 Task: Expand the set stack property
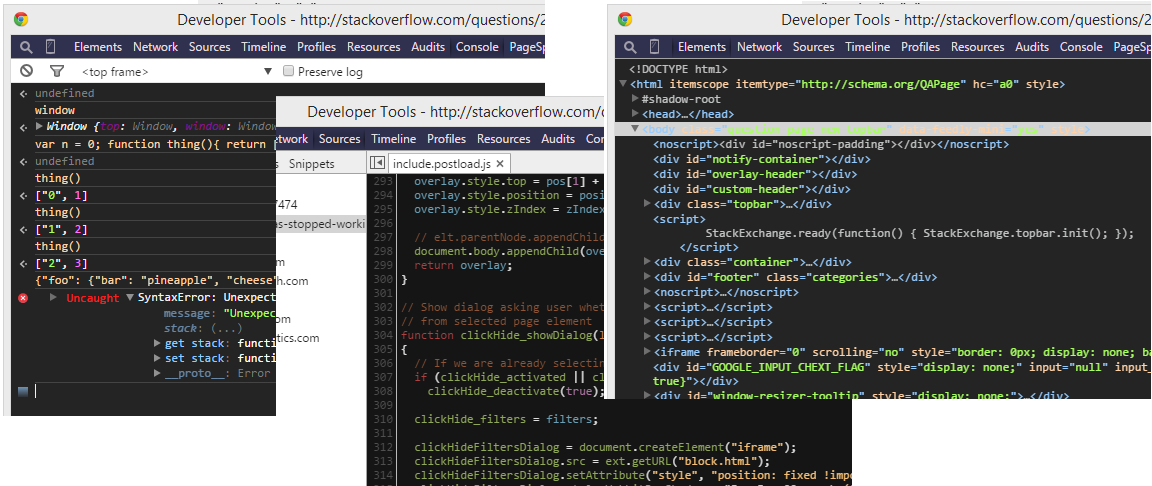coord(157,358)
